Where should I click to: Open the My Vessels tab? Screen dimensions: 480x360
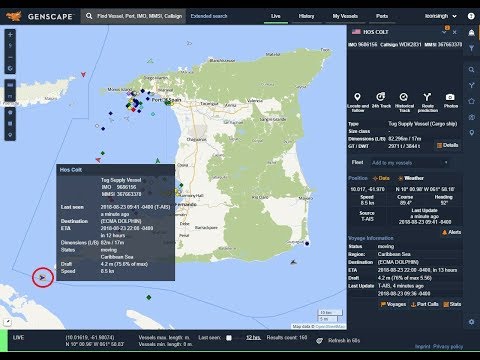(345, 16)
